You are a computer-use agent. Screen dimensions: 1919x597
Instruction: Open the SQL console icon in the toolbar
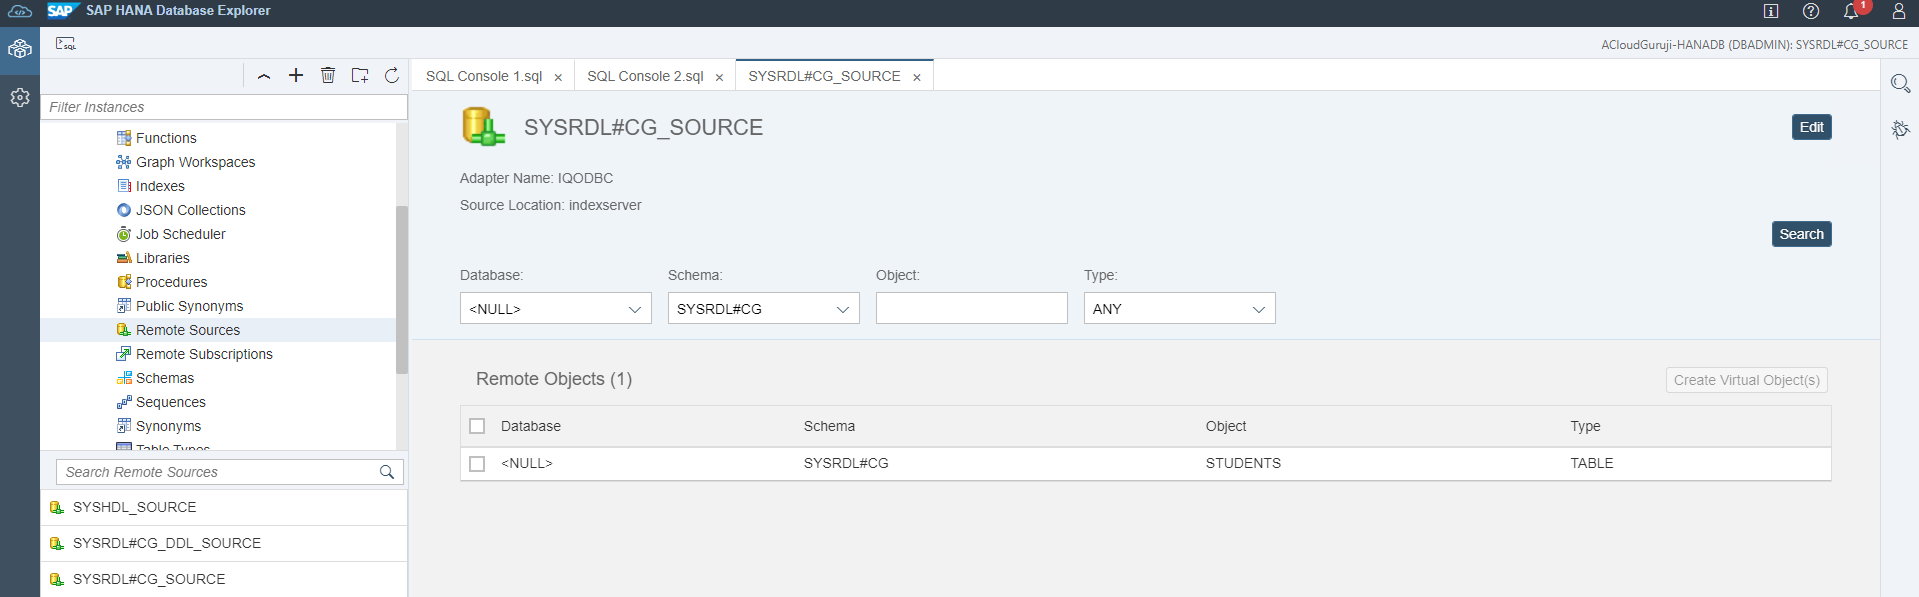click(x=66, y=44)
